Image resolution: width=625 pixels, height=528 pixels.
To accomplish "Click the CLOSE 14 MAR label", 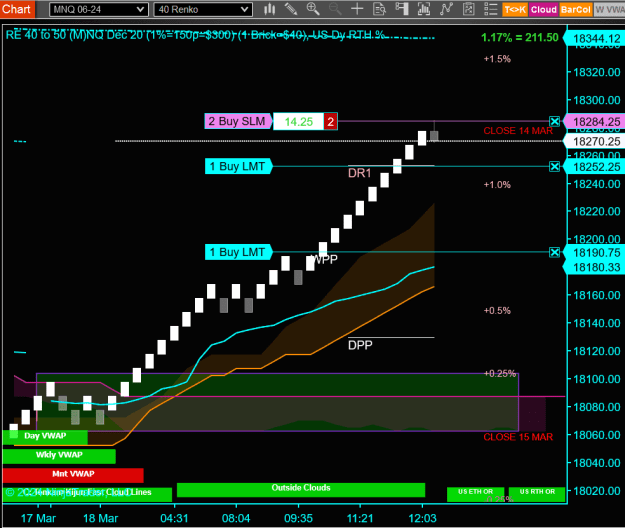I will pyautogui.click(x=518, y=131).
